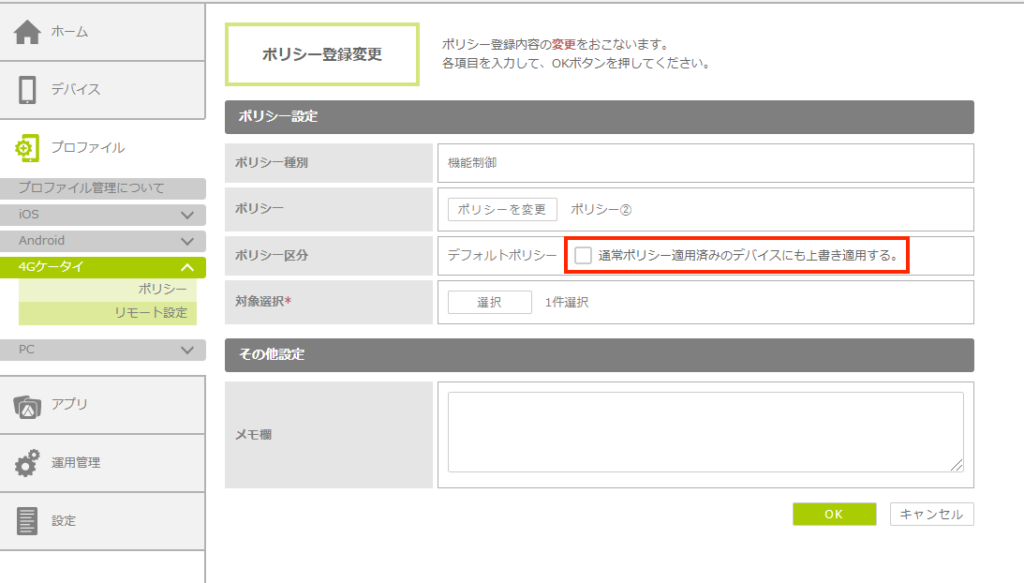1024x583 pixels.
Task: Click the Home house icon
Action: 27,32
